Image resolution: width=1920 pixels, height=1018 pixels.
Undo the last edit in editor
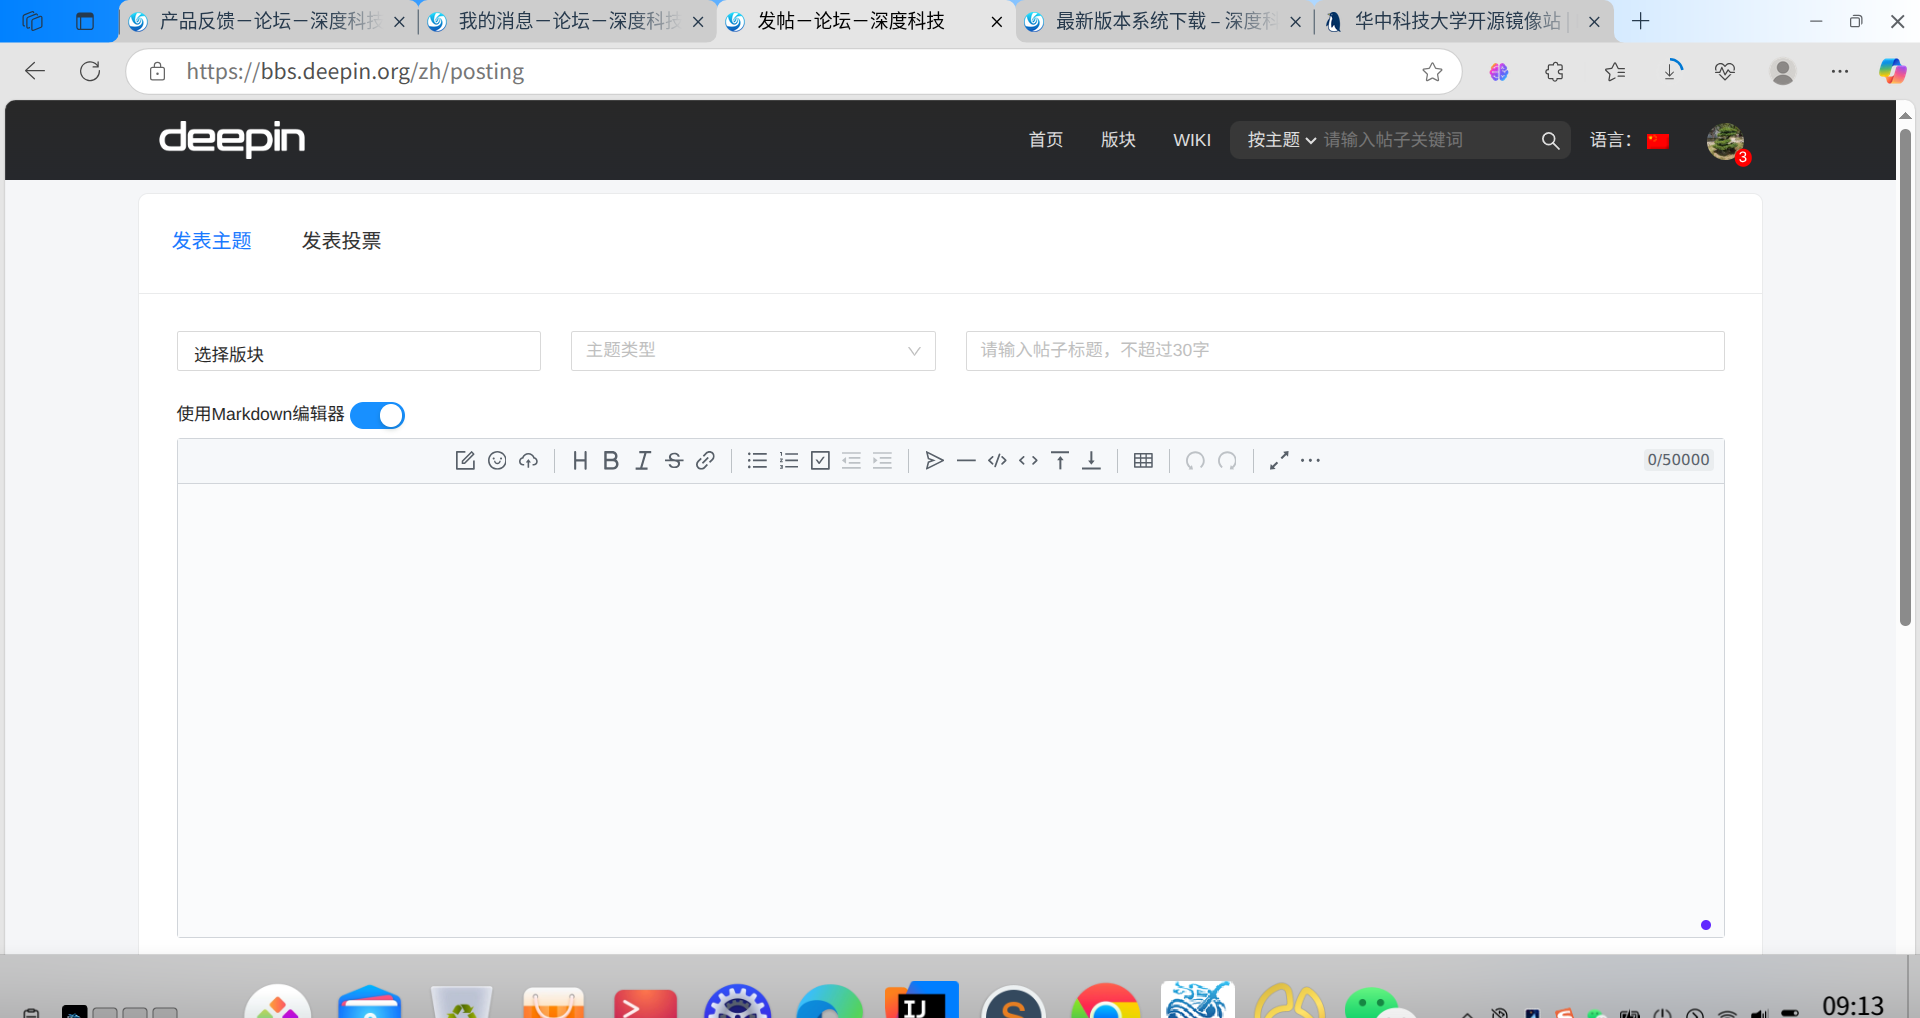(x=1195, y=460)
